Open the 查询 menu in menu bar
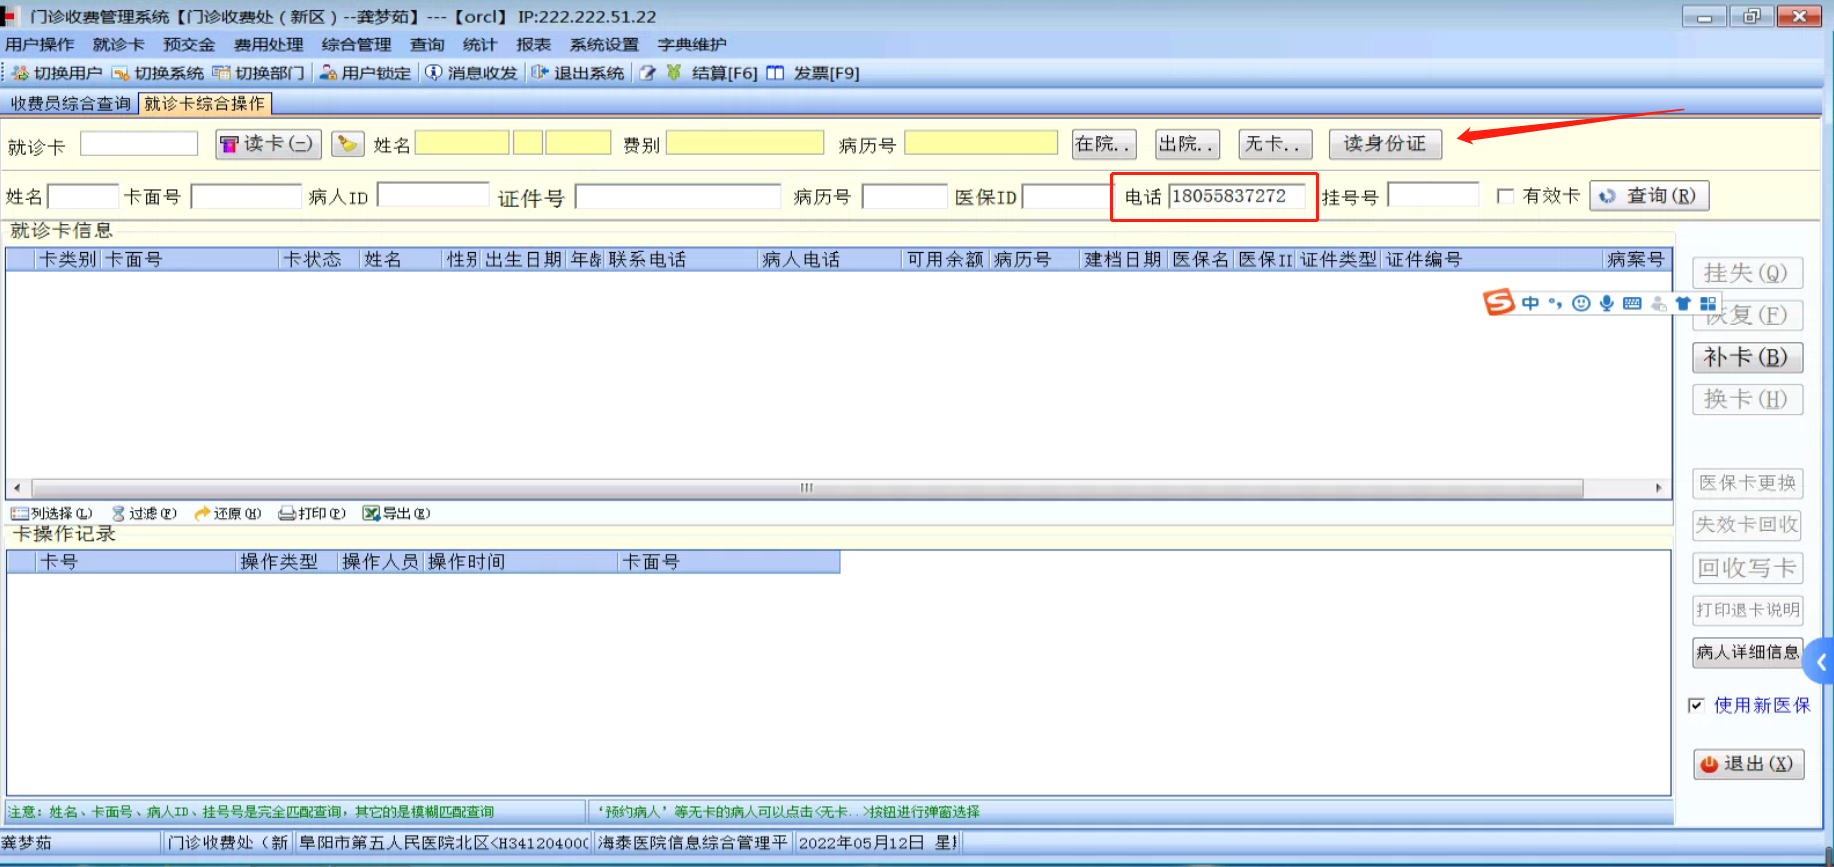 (427, 44)
